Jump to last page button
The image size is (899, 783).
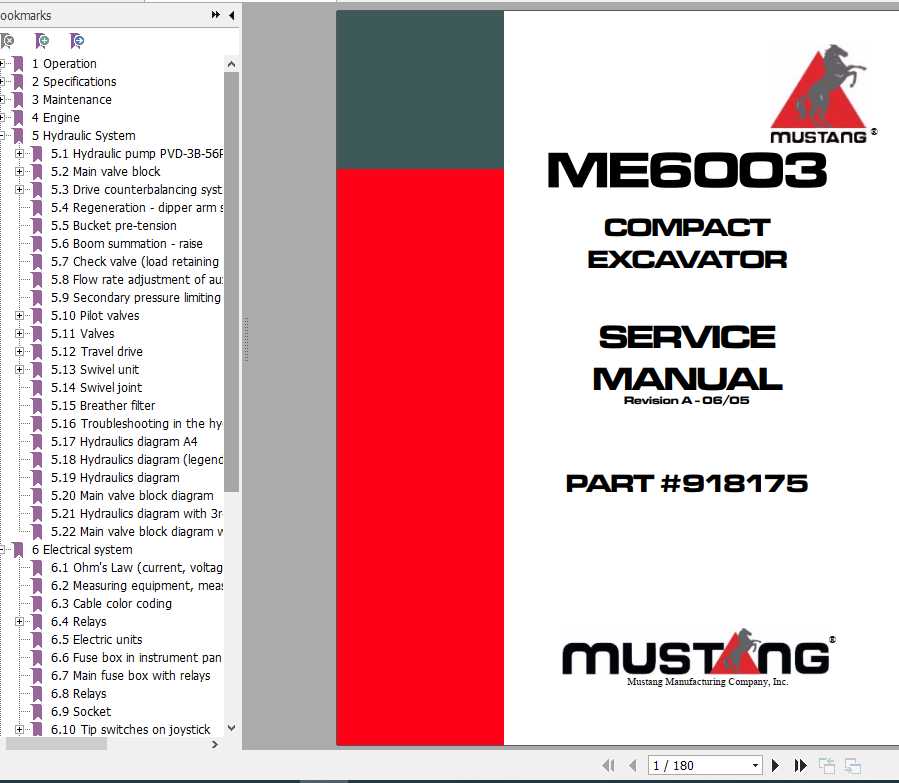click(800, 765)
